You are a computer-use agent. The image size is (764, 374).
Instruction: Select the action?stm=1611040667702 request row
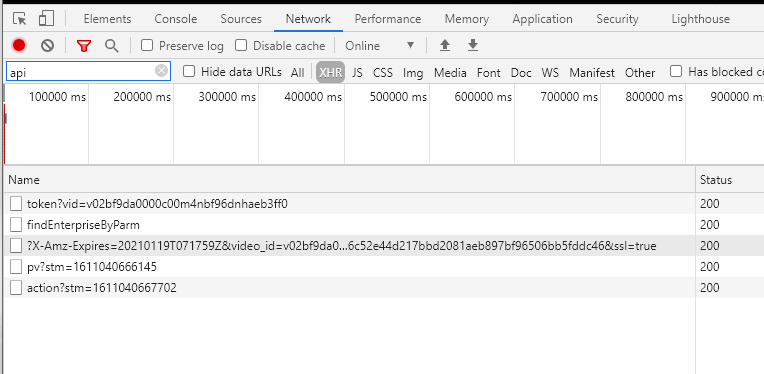349,287
